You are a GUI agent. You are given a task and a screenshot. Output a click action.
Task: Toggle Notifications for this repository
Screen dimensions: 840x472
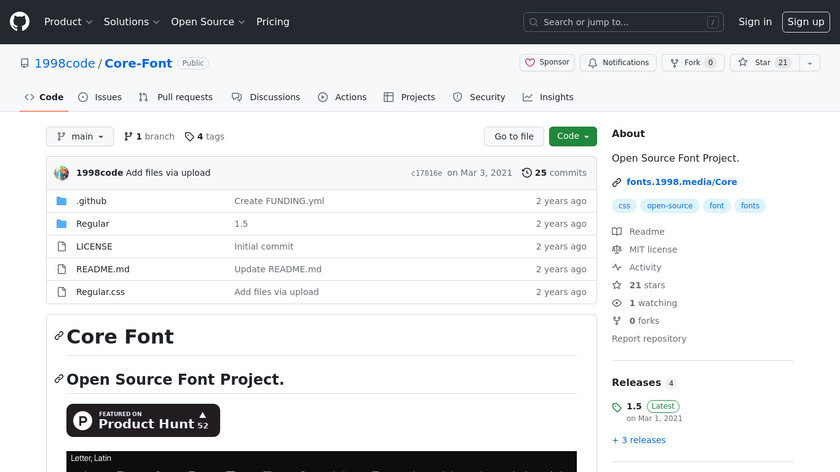pyautogui.click(x=618, y=63)
